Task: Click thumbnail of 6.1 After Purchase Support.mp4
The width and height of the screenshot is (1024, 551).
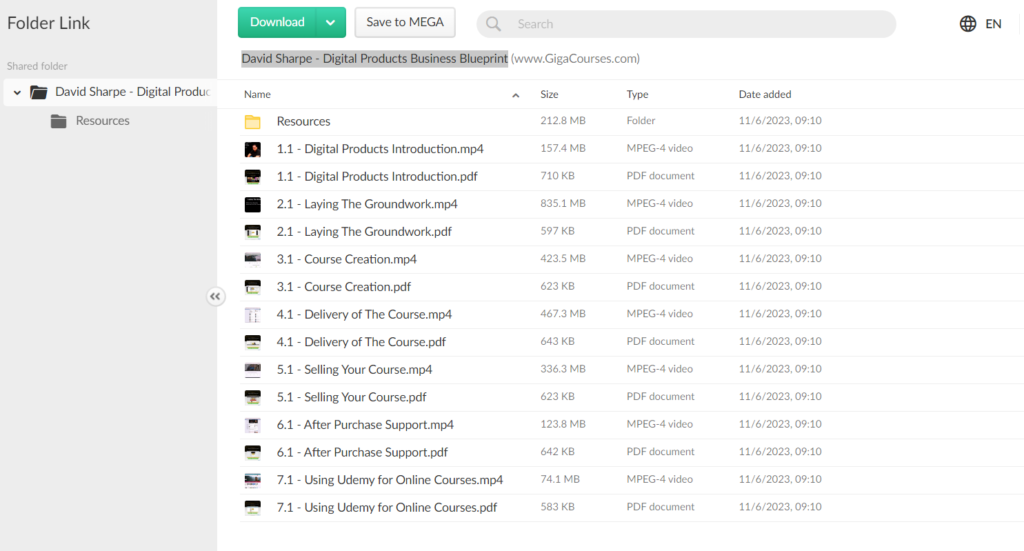Action: point(253,425)
